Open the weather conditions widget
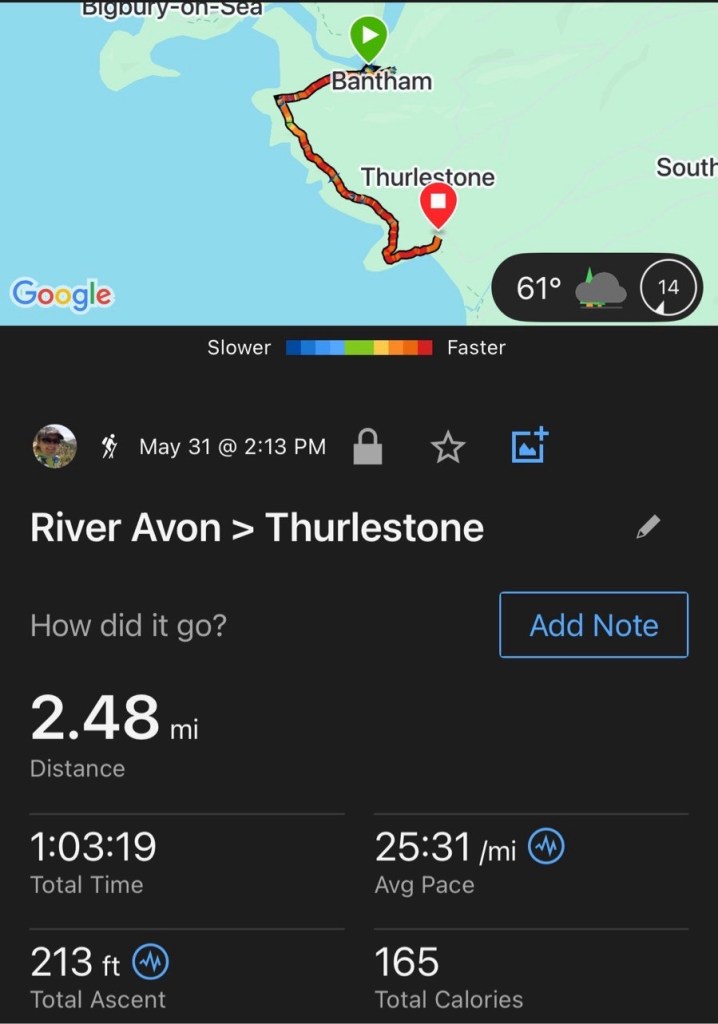This screenshot has width=718, height=1024. point(570,288)
